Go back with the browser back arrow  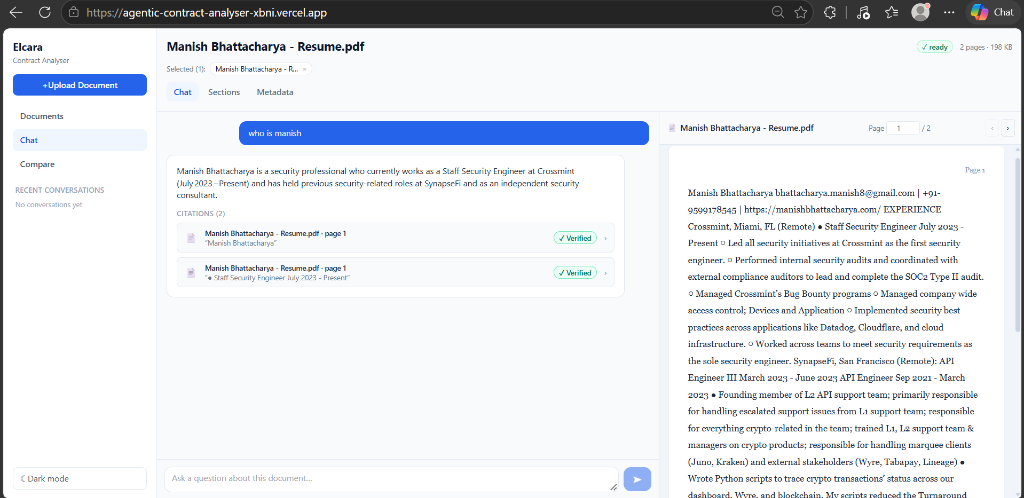(16, 12)
